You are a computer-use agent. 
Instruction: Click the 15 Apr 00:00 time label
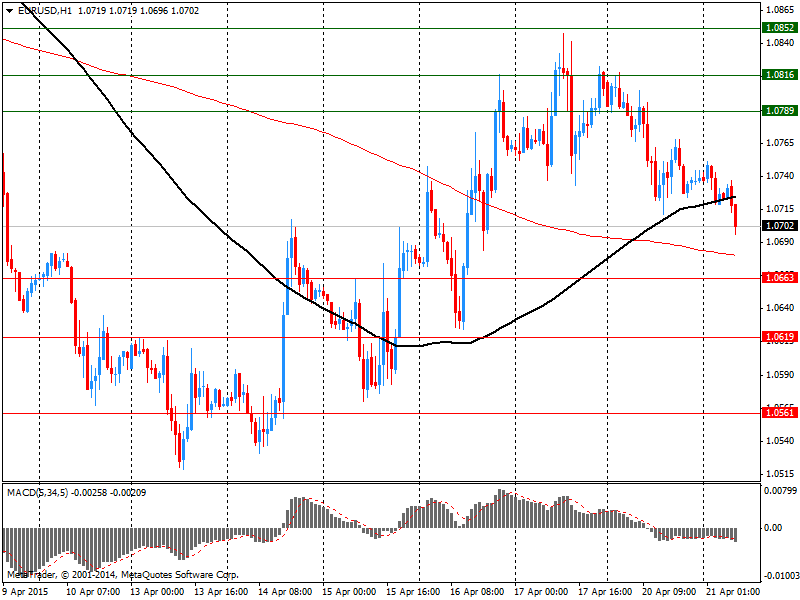pyautogui.click(x=349, y=592)
